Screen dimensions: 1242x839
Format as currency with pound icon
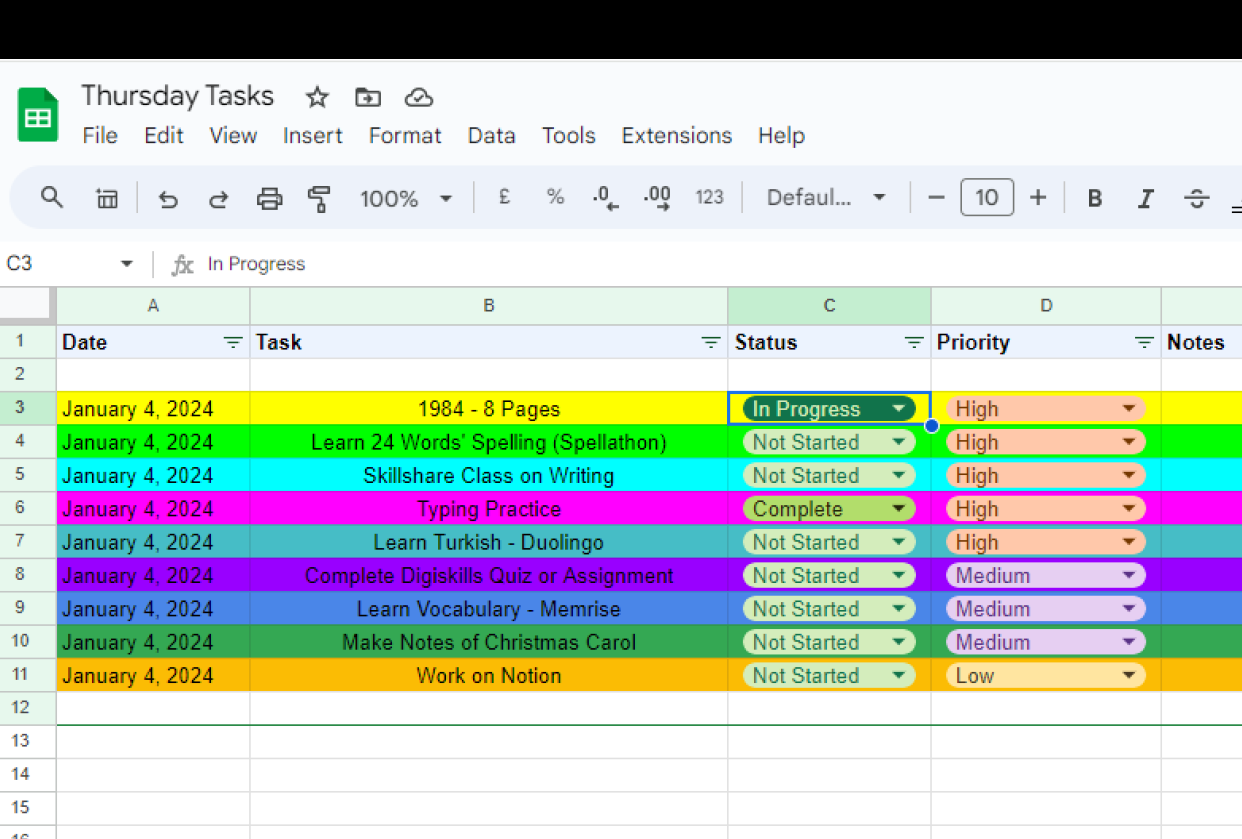click(504, 198)
